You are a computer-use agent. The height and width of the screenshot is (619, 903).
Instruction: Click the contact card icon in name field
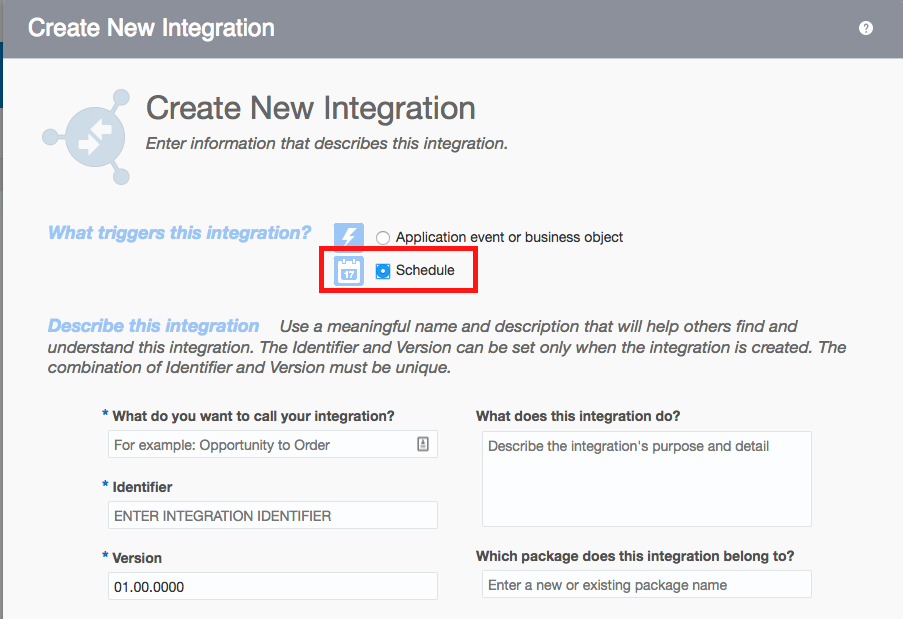[x=423, y=445]
